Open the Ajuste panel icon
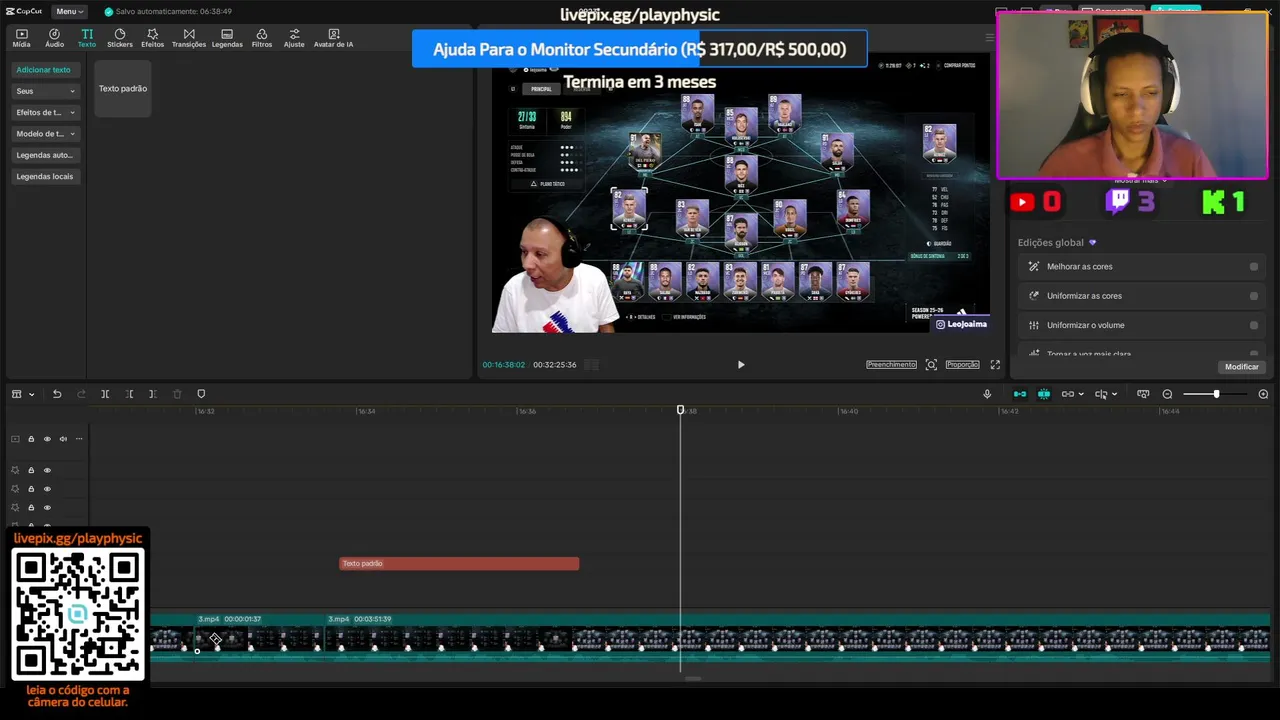Screen dimensions: 1280x720 click(294, 38)
